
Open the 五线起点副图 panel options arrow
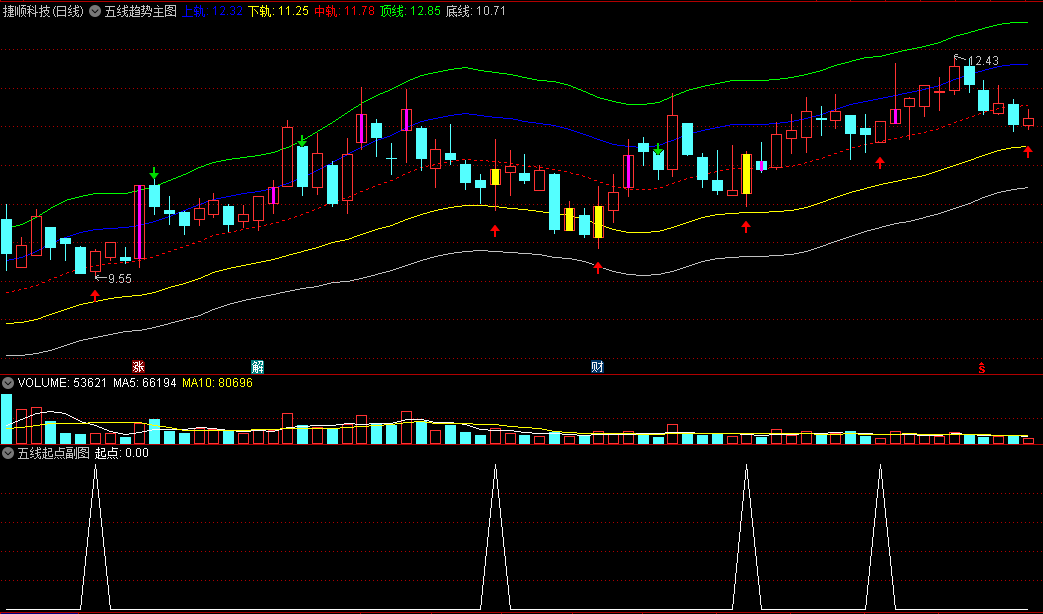(8, 454)
